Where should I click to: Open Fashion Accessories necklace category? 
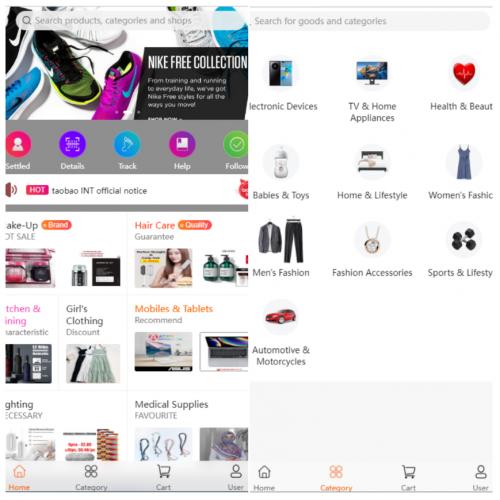372,240
